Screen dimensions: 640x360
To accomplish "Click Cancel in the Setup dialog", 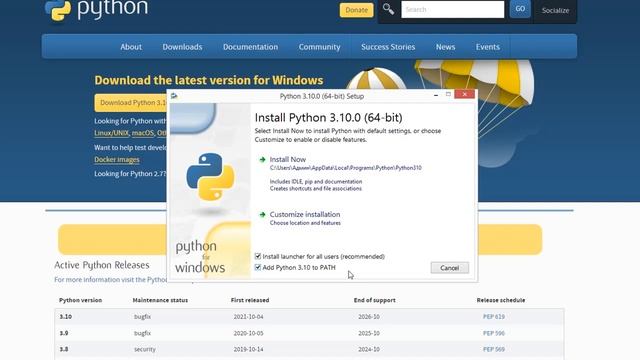I will [449, 268].
